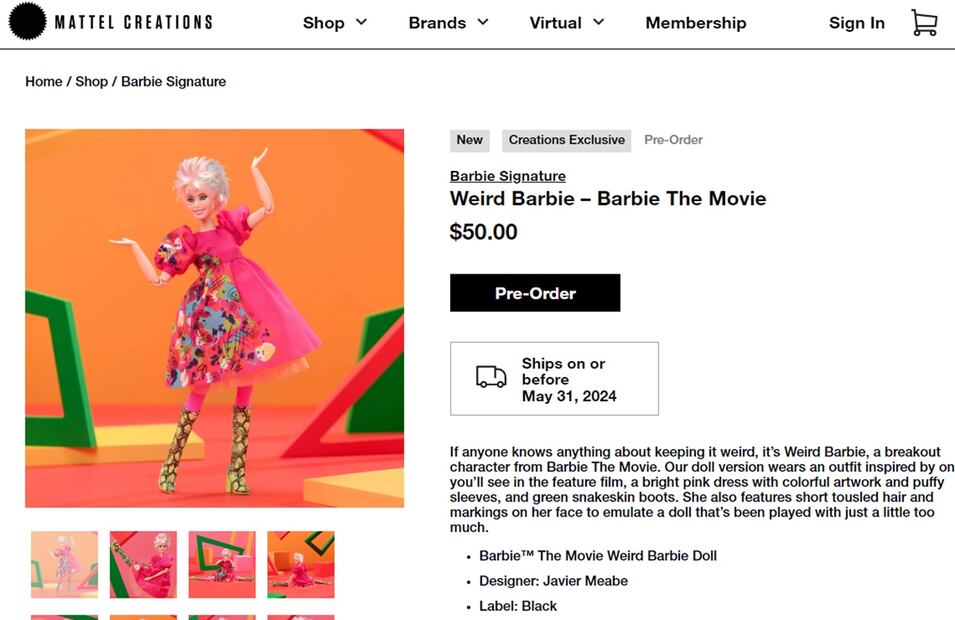Select the first doll thumbnail image
This screenshot has width=955, height=620.
(x=65, y=564)
